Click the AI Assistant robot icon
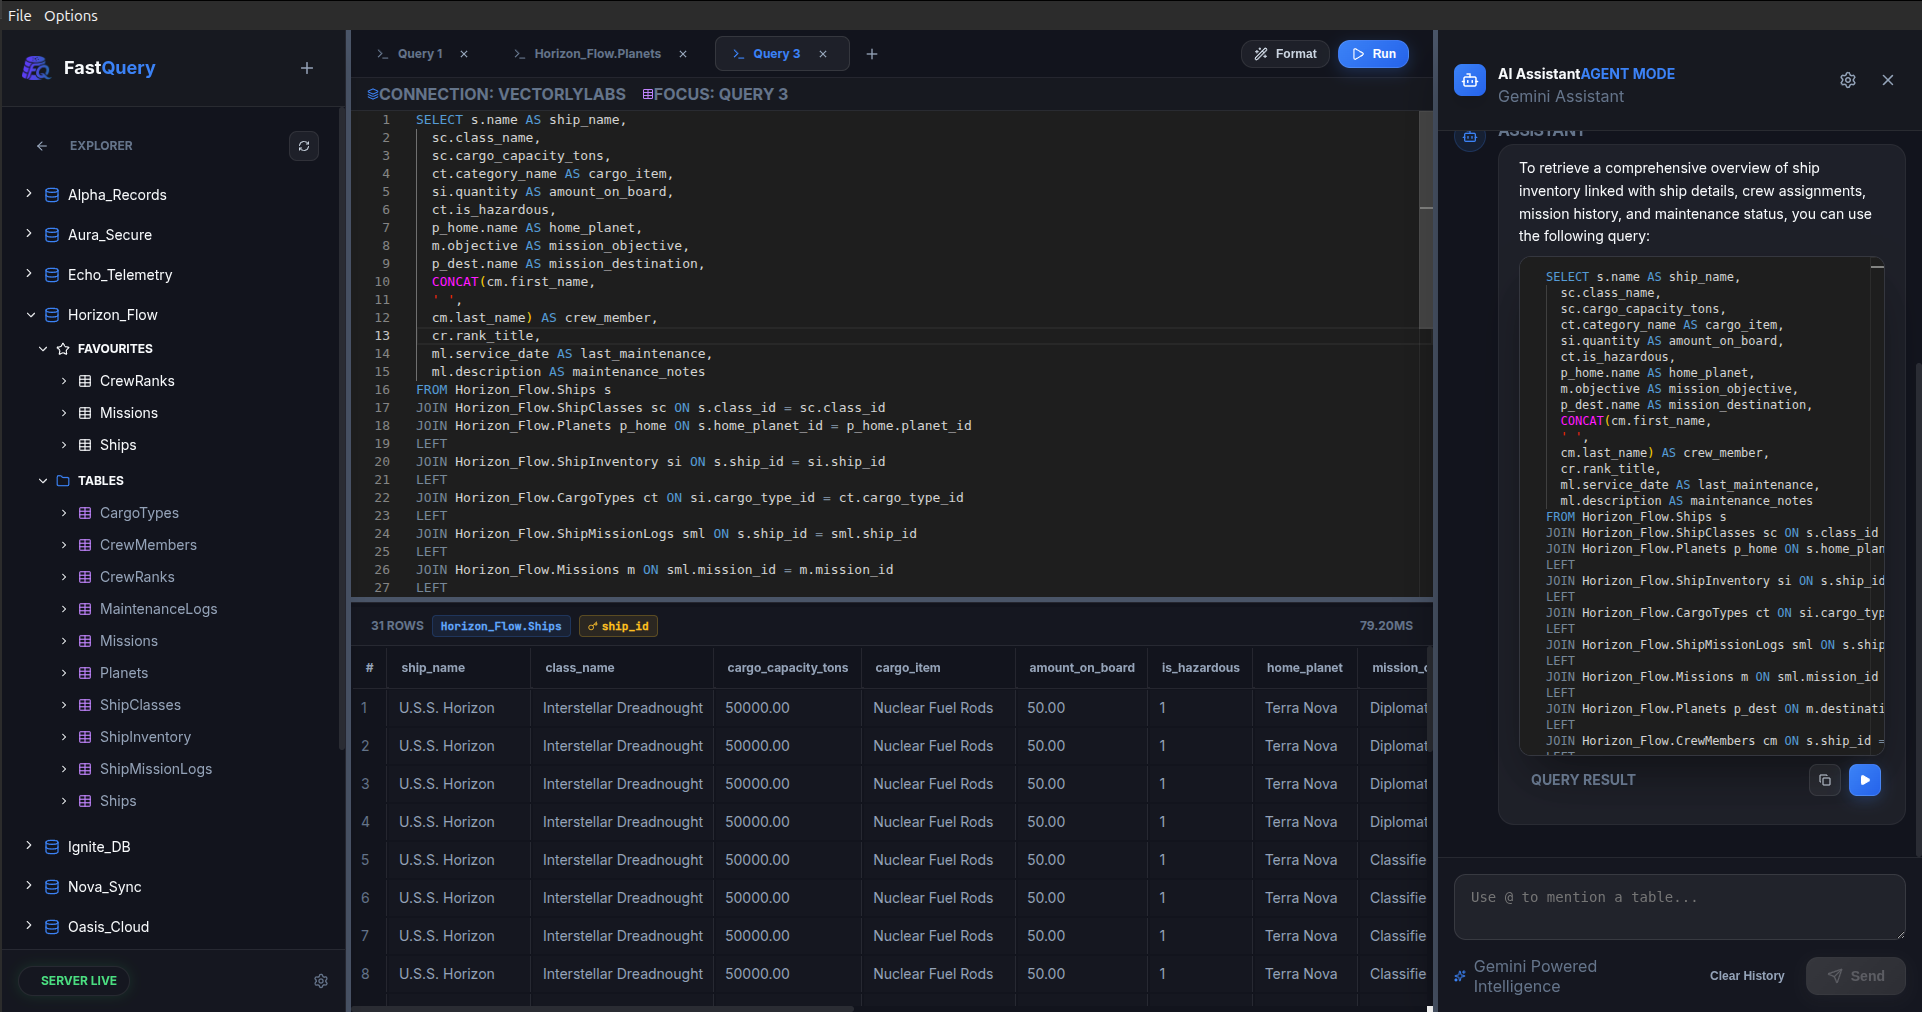The image size is (1922, 1012). pyautogui.click(x=1470, y=81)
